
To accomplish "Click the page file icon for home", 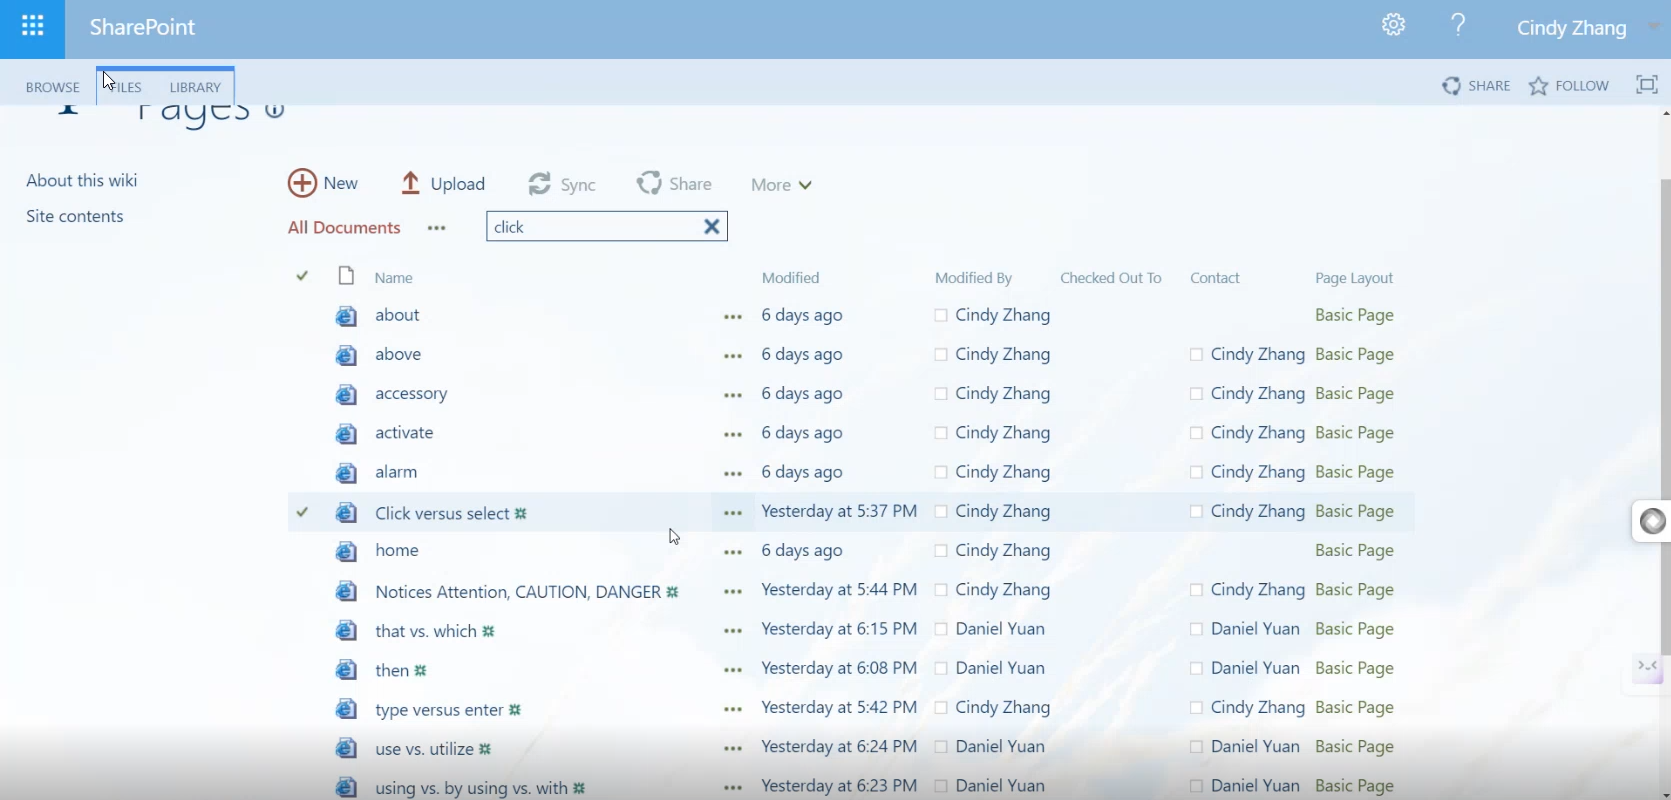I will click(x=346, y=552).
